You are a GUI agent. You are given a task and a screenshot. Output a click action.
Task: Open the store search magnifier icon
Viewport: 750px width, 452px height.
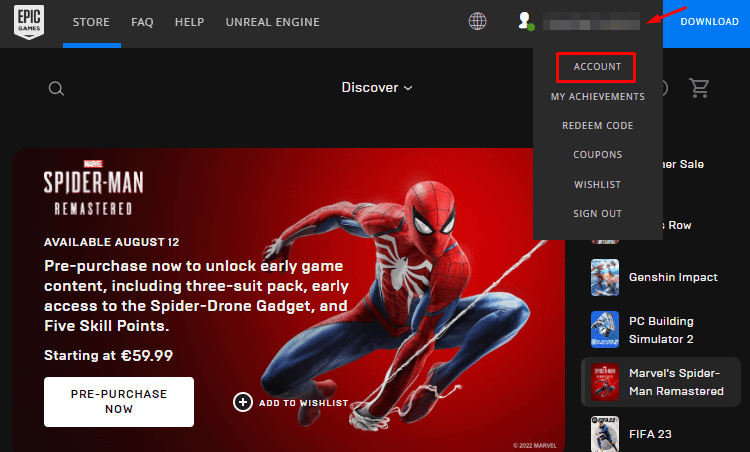click(x=56, y=88)
